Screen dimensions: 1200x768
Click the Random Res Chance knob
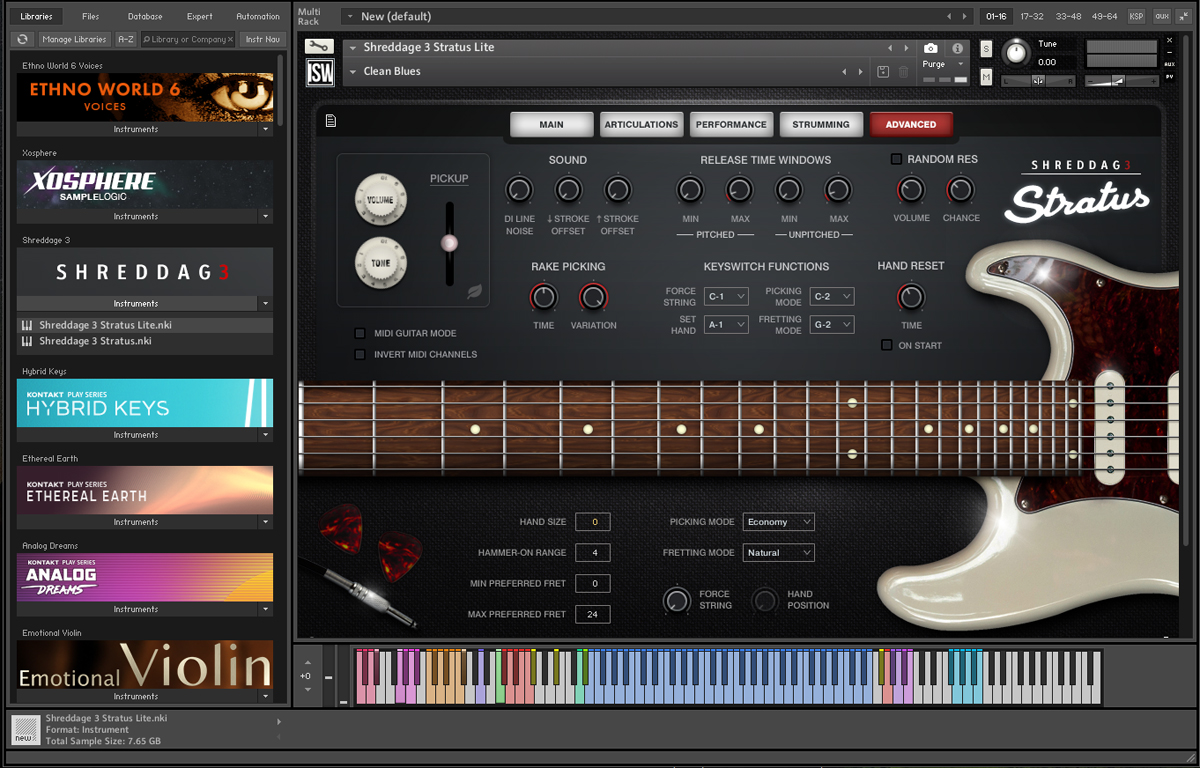pyautogui.click(x=960, y=190)
